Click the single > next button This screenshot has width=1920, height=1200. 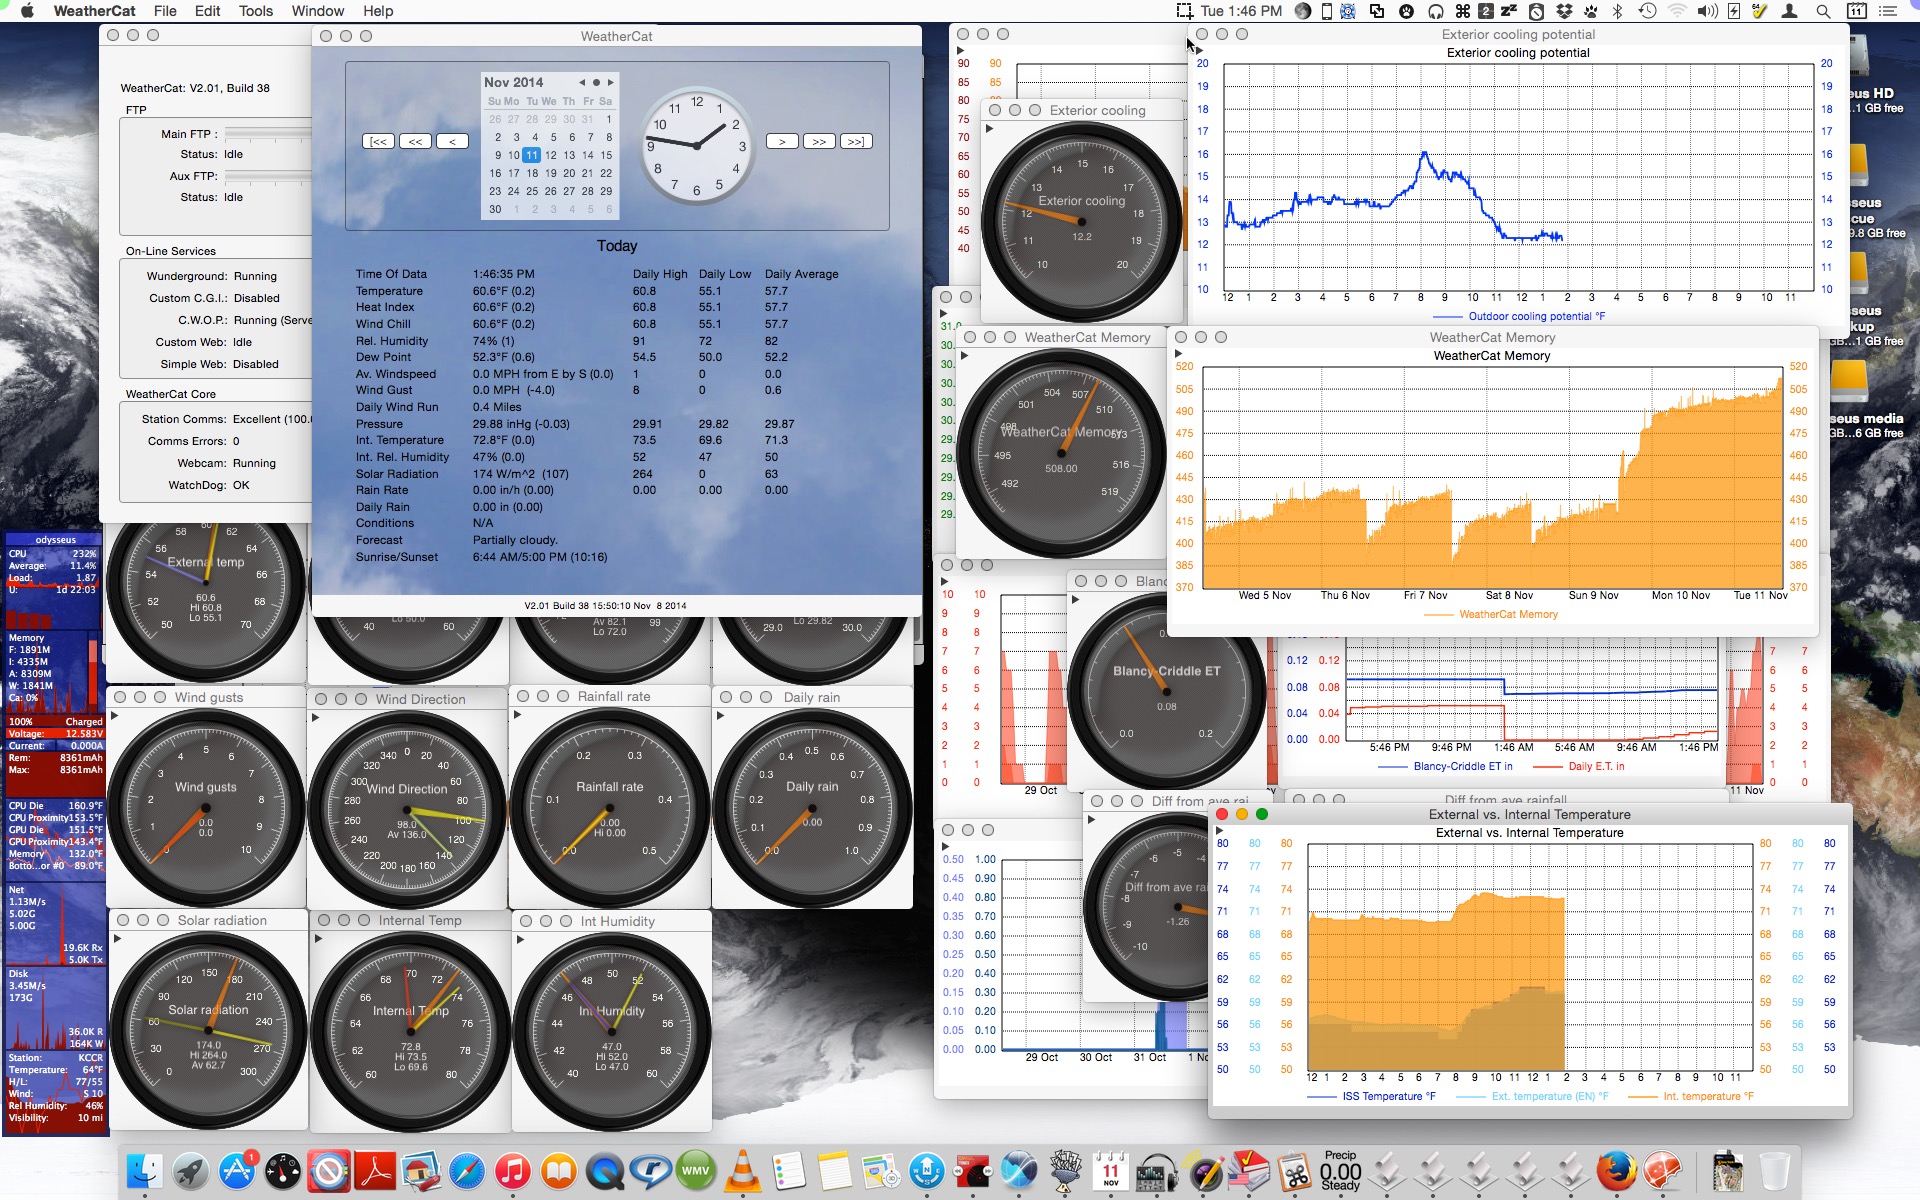point(782,142)
